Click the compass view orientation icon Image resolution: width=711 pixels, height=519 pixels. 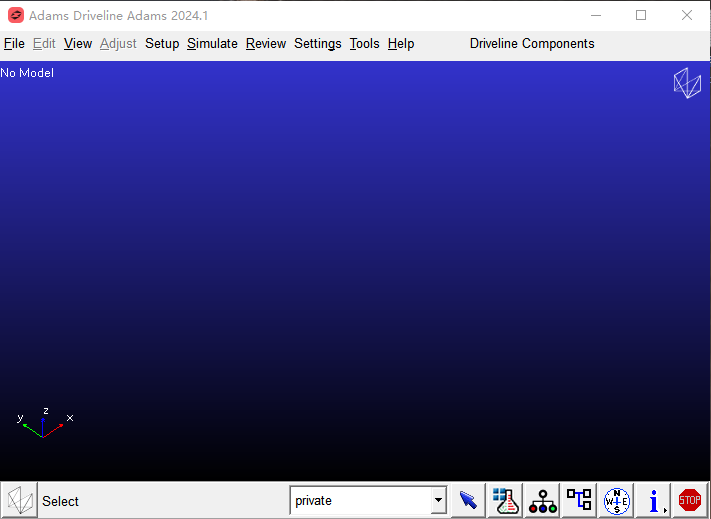(617, 500)
